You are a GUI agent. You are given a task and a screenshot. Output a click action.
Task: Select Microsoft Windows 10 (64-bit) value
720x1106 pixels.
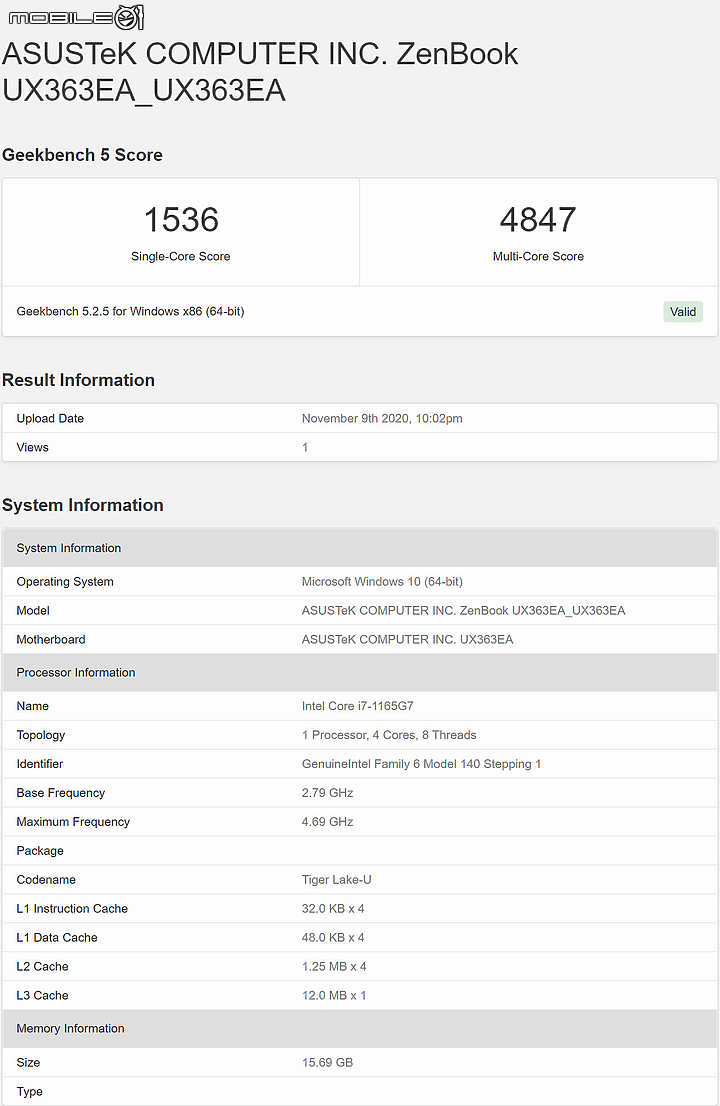(x=382, y=582)
